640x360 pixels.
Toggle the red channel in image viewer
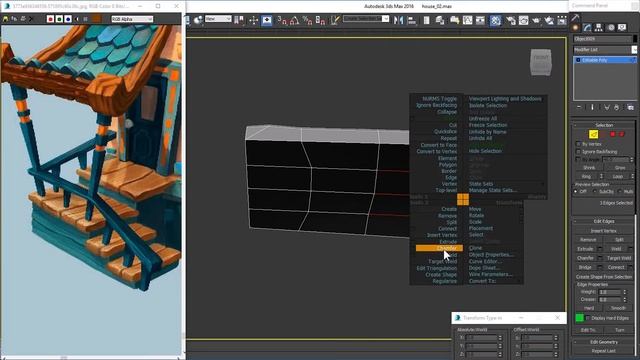[50, 19]
